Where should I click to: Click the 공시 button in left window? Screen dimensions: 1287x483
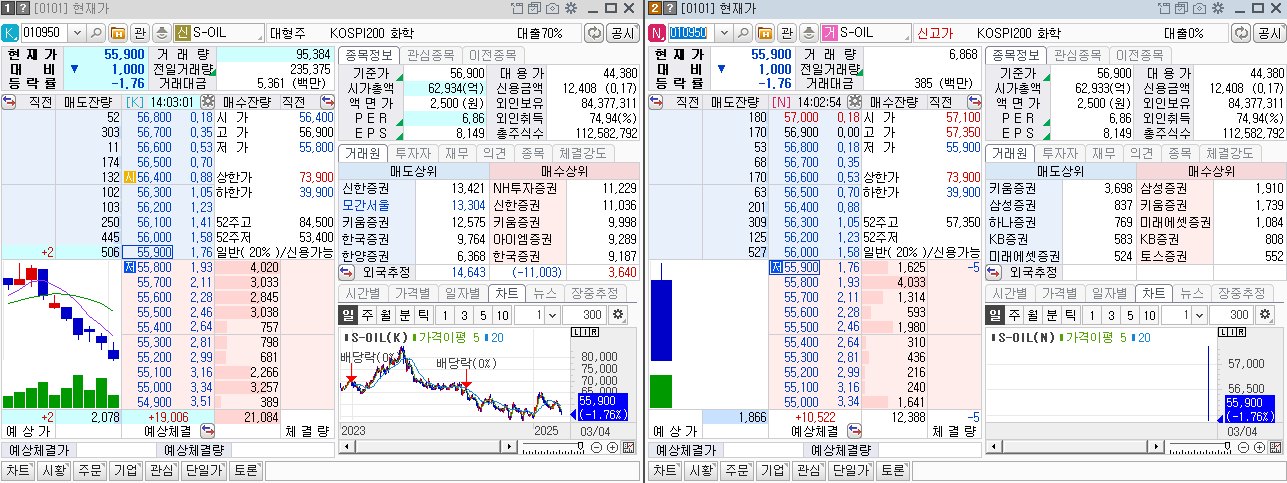(622, 33)
